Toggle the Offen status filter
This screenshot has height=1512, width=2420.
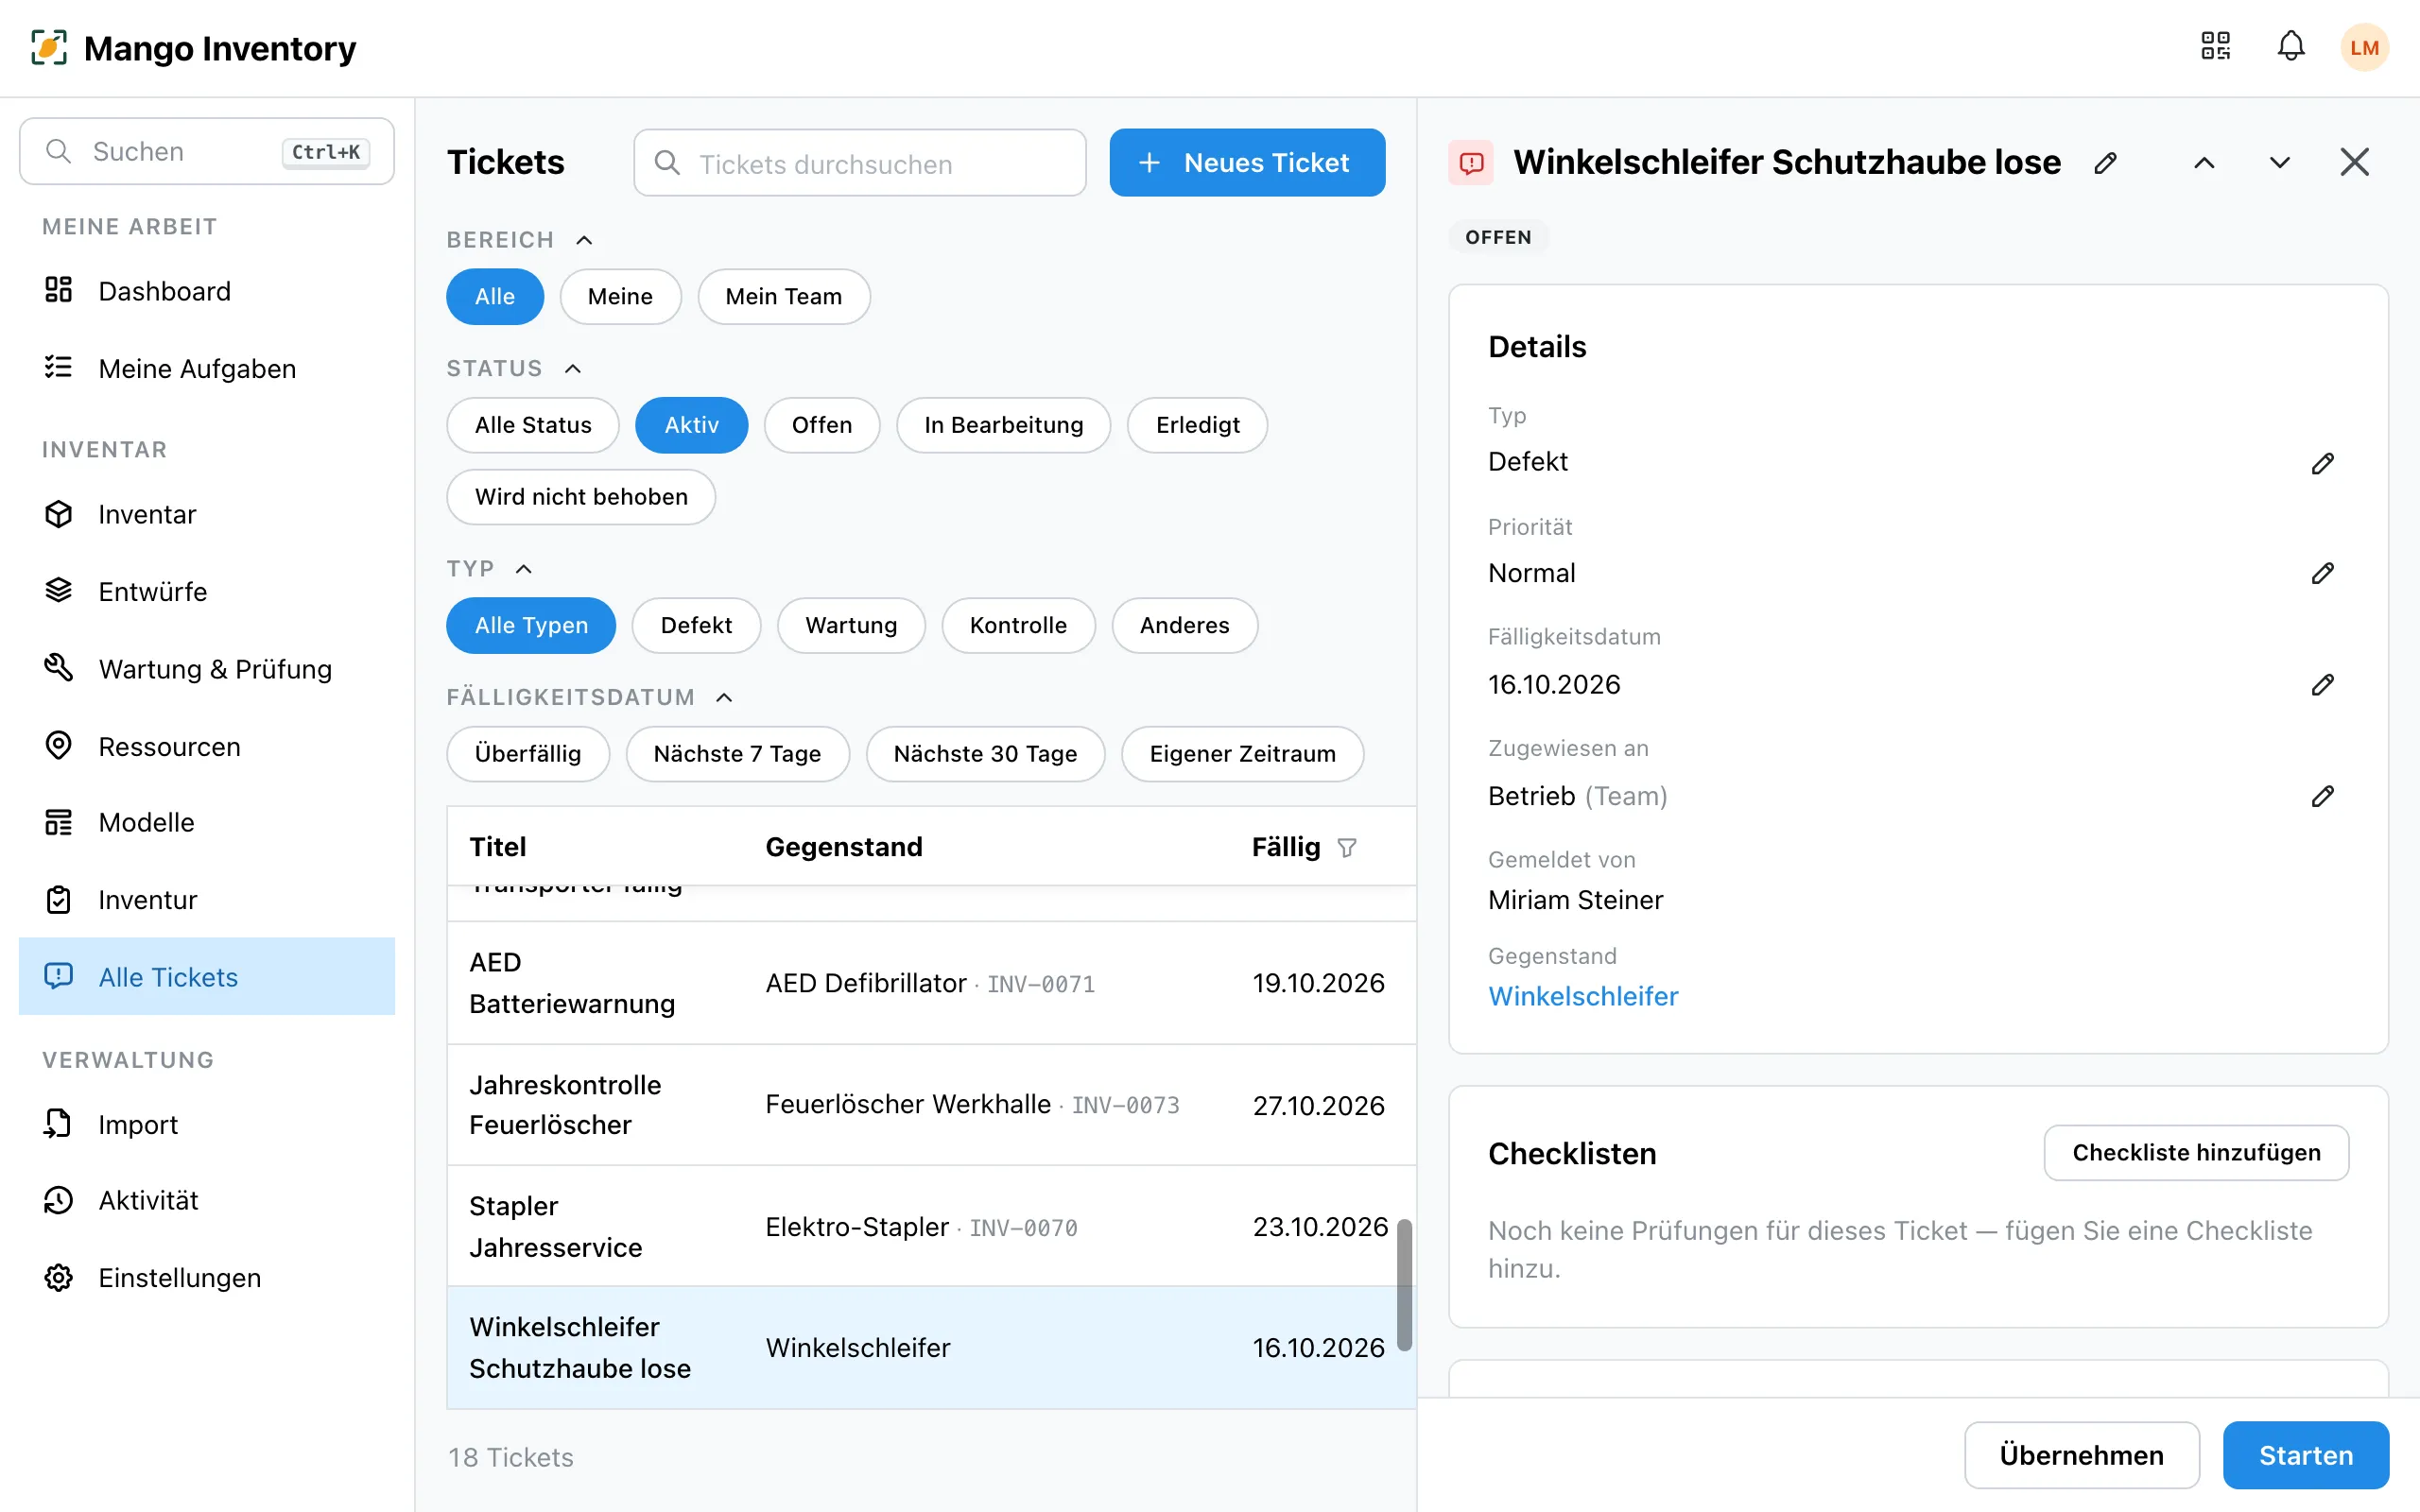click(x=821, y=425)
